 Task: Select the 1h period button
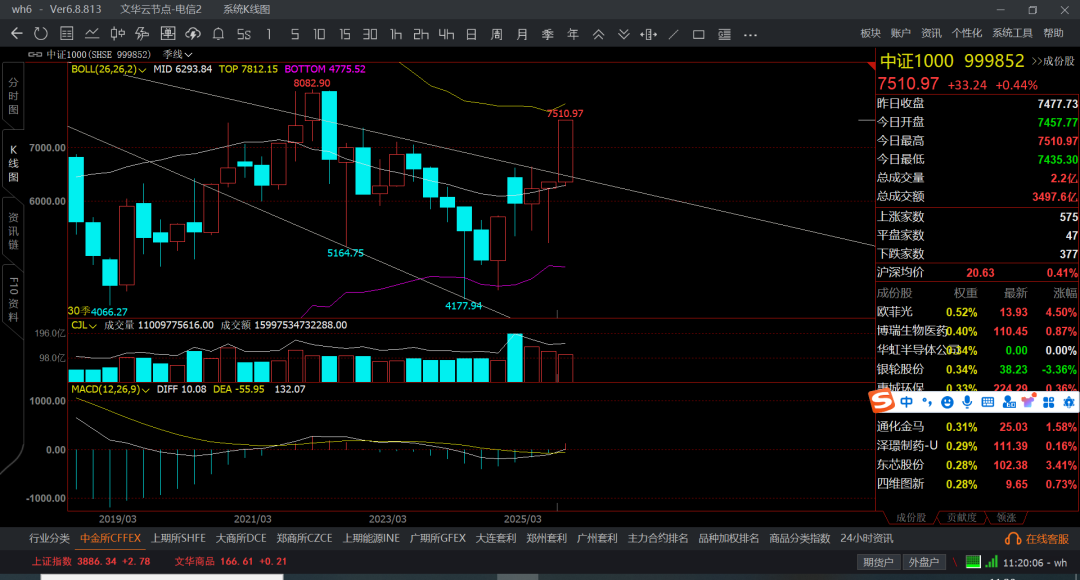(396, 34)
